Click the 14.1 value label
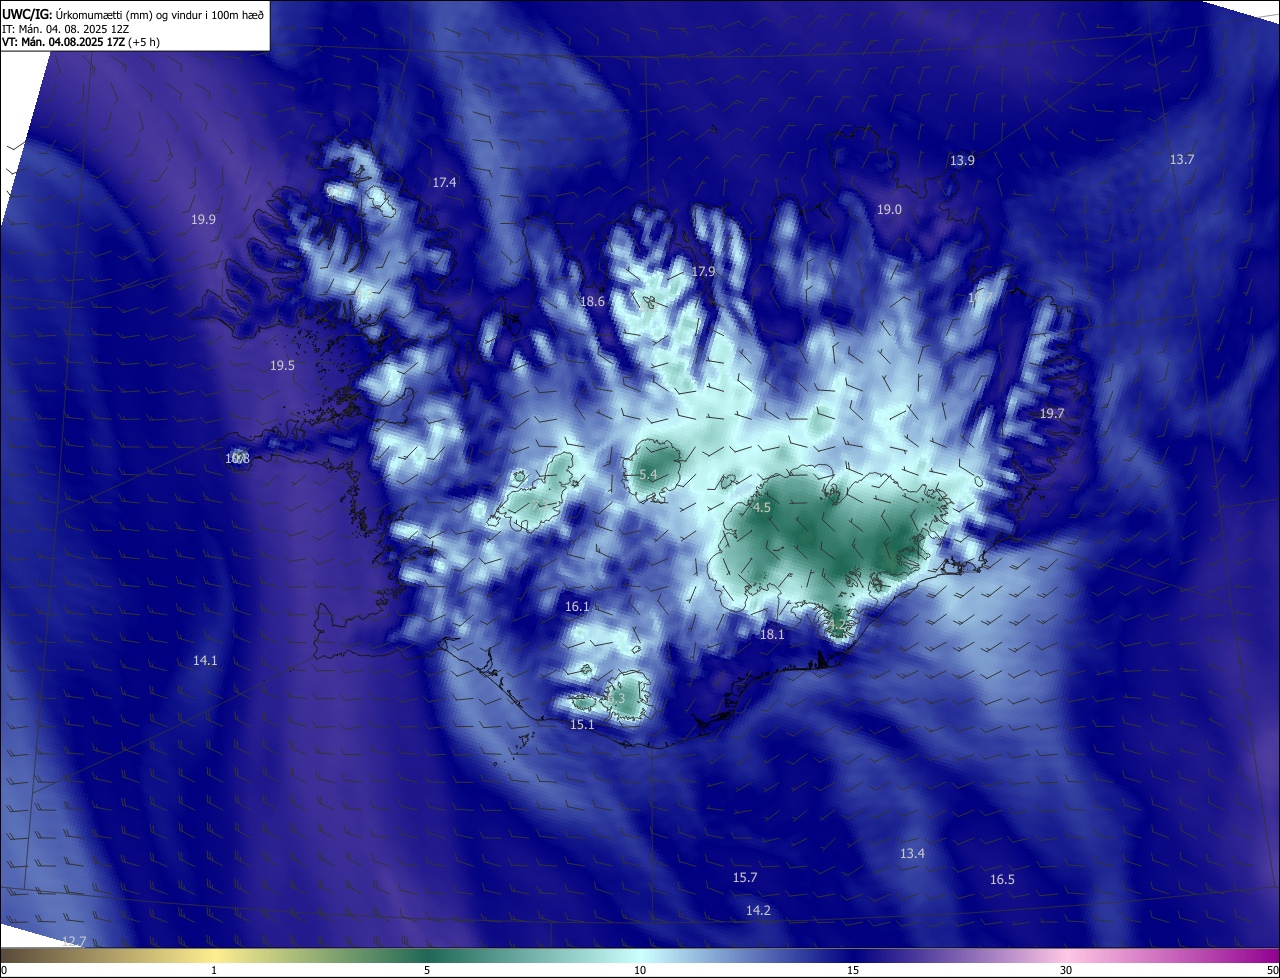Viewport: 1280px width, 978px height. point(205,661)
